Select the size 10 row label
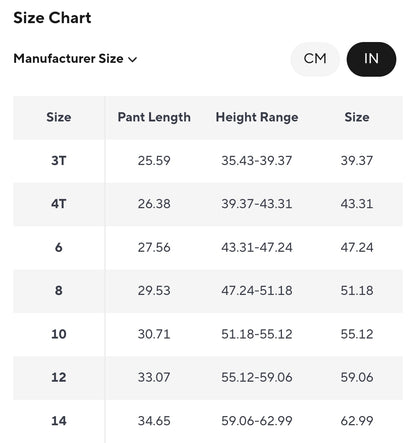The image size is (416, 443). (59, 334)
